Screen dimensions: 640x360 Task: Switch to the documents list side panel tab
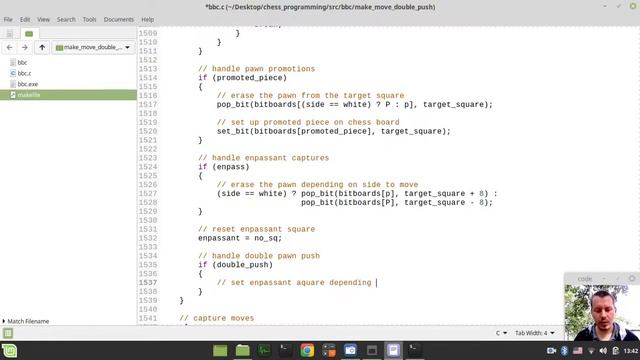tap(9, 33)
